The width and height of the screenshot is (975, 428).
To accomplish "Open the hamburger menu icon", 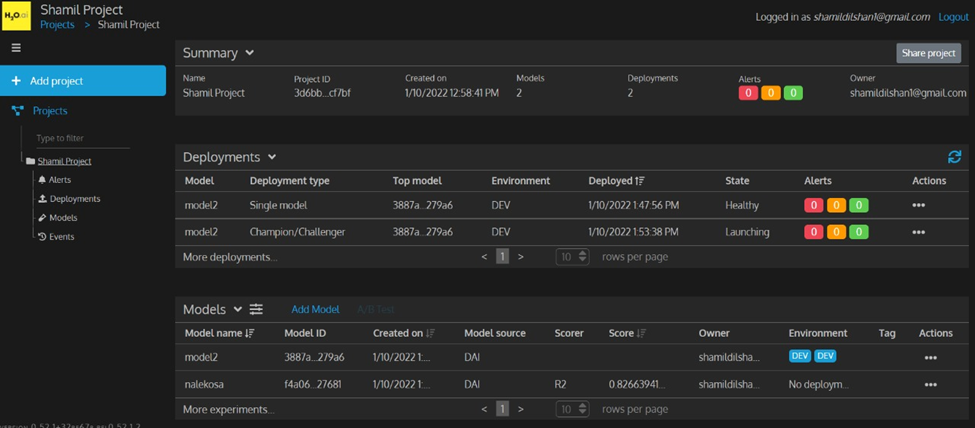I will tap(16, 48).
